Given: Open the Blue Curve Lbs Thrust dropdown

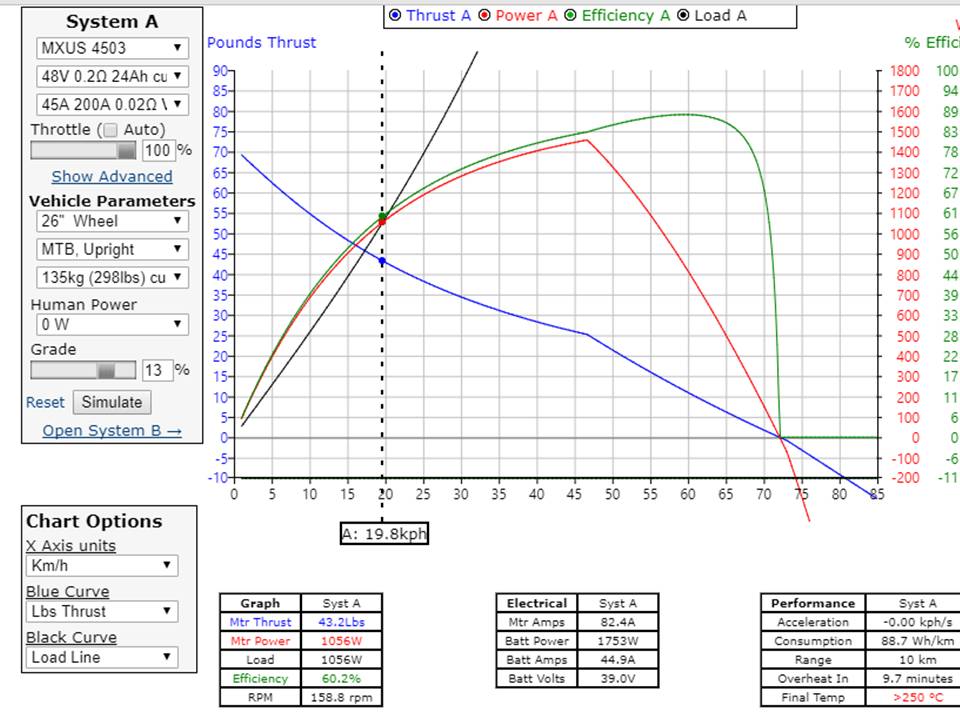Looking at the screenshot, I should 102,611.
